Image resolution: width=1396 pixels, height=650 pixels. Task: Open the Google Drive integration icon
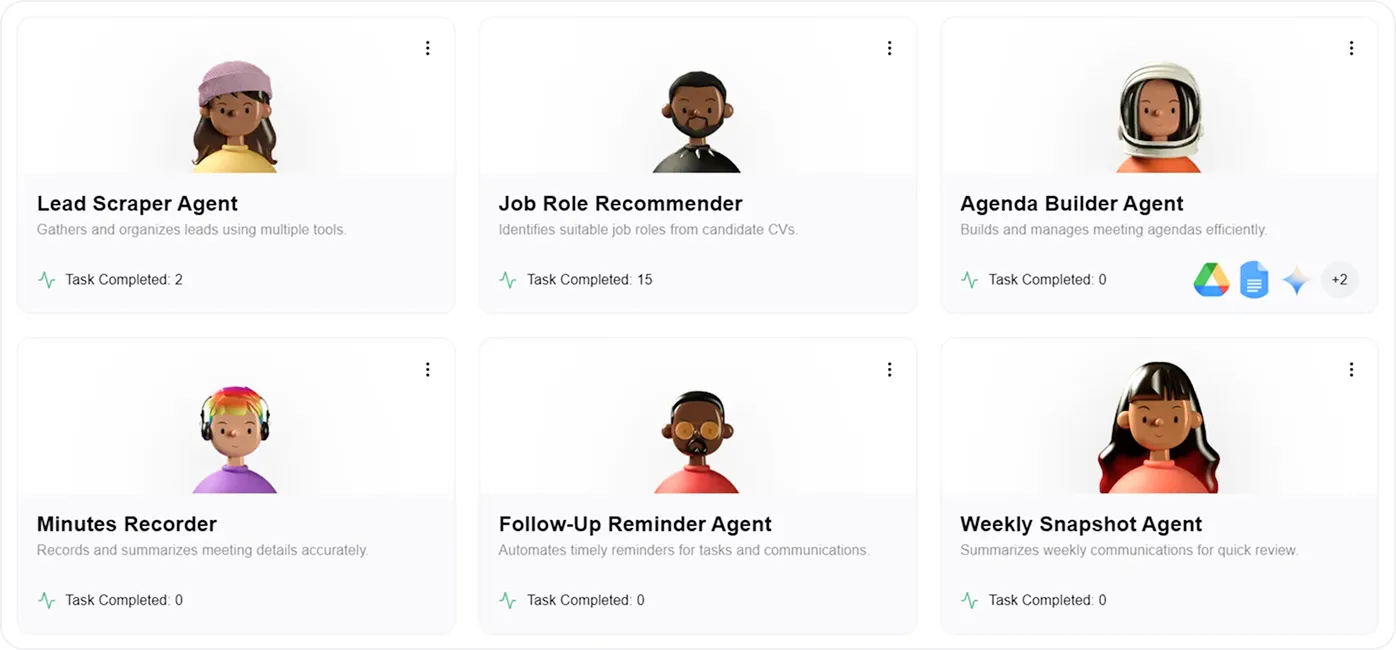(1211, 280)
